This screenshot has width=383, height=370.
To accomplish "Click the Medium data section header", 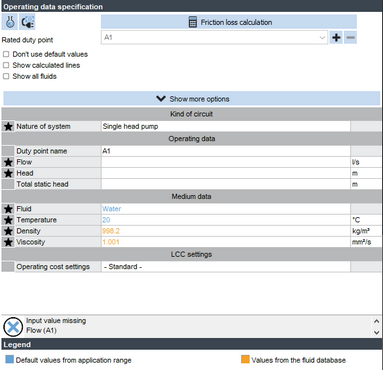I will 192,196.
